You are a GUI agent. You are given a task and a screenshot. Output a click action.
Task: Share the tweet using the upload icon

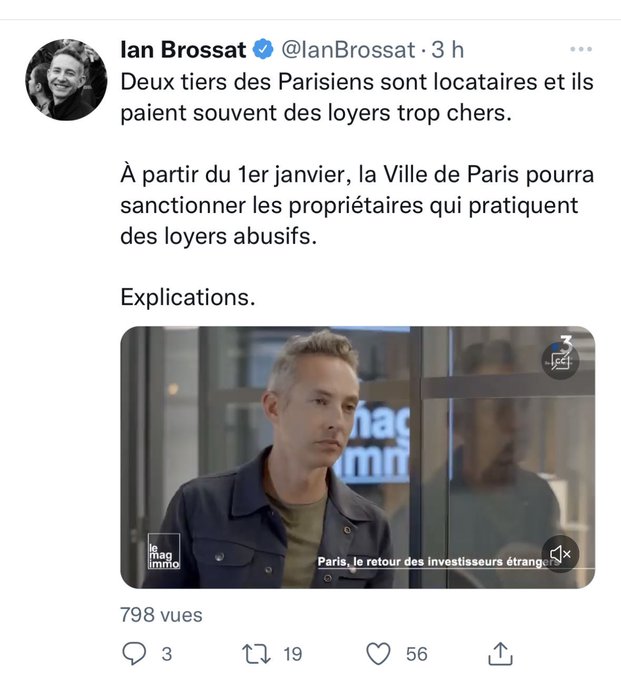(x=500, y=654)
